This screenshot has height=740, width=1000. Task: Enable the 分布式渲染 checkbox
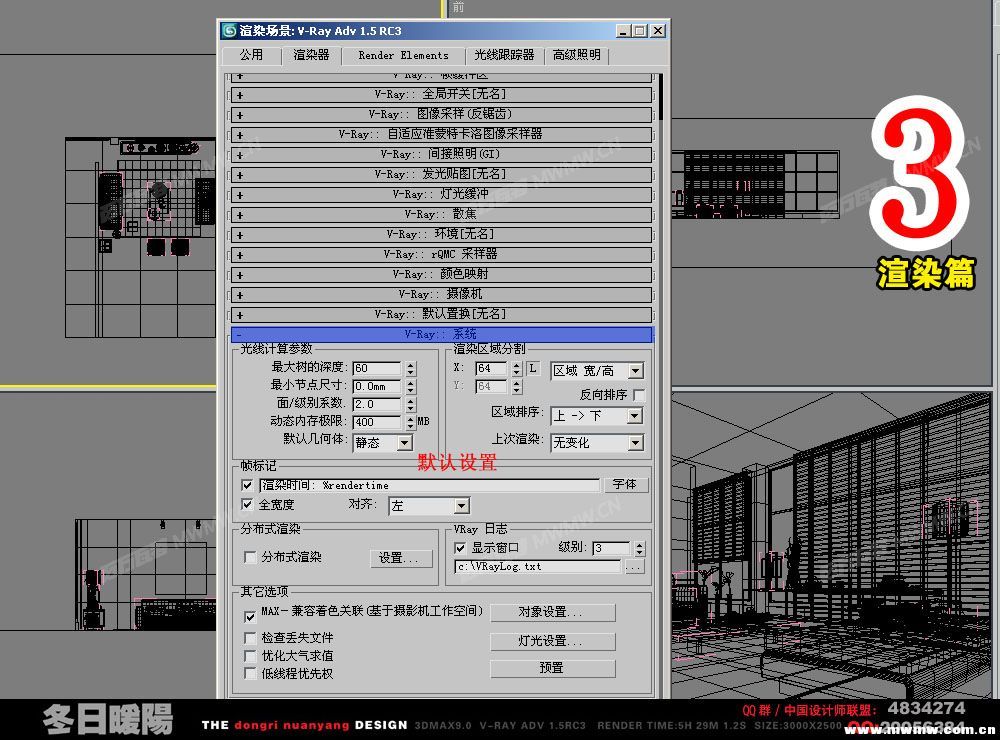(x=251, y=557)
